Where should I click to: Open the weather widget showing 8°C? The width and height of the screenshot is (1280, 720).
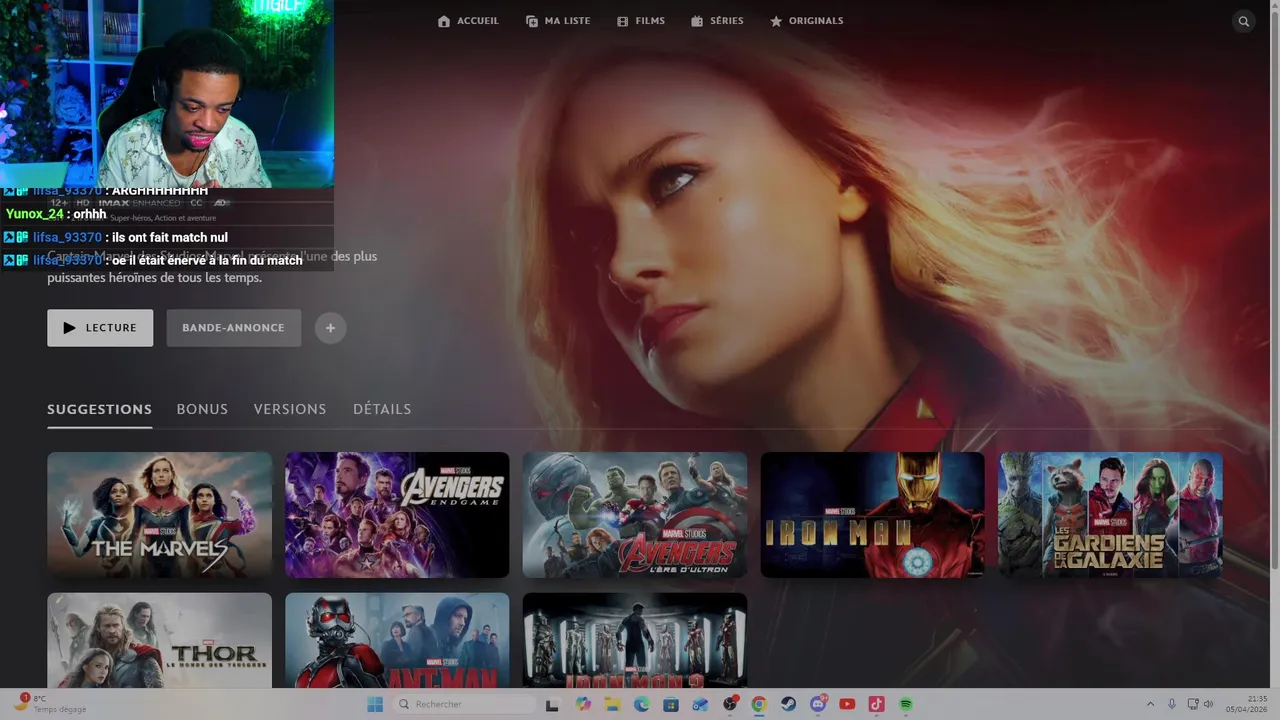click(x=50, y=704)
